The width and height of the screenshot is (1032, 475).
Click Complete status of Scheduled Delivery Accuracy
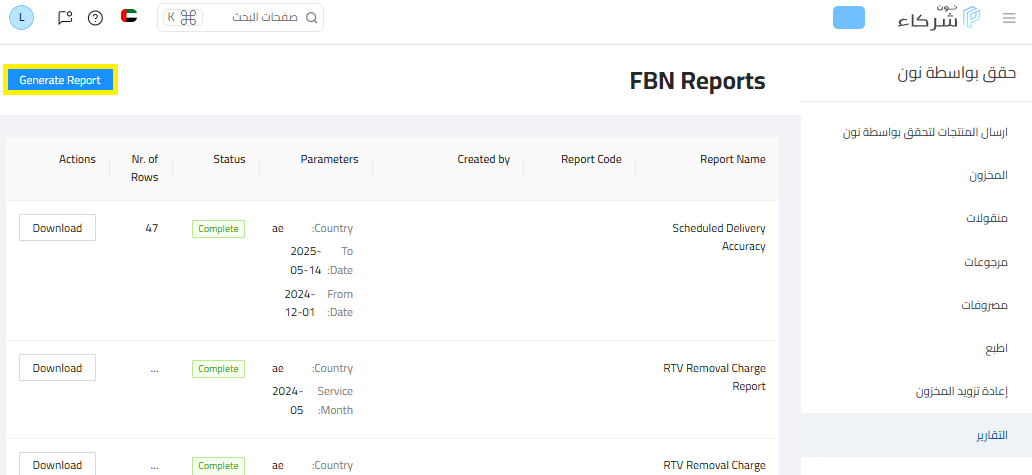[219, 229]
